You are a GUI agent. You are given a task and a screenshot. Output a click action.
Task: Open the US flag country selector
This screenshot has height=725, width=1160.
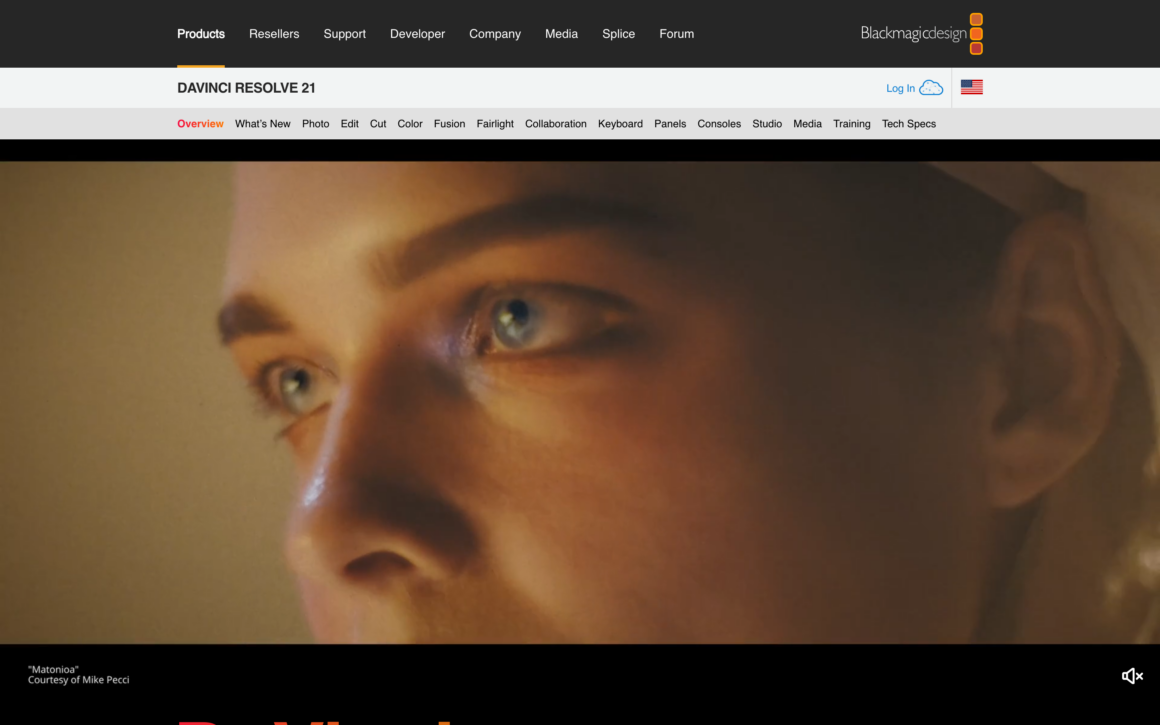971,86
